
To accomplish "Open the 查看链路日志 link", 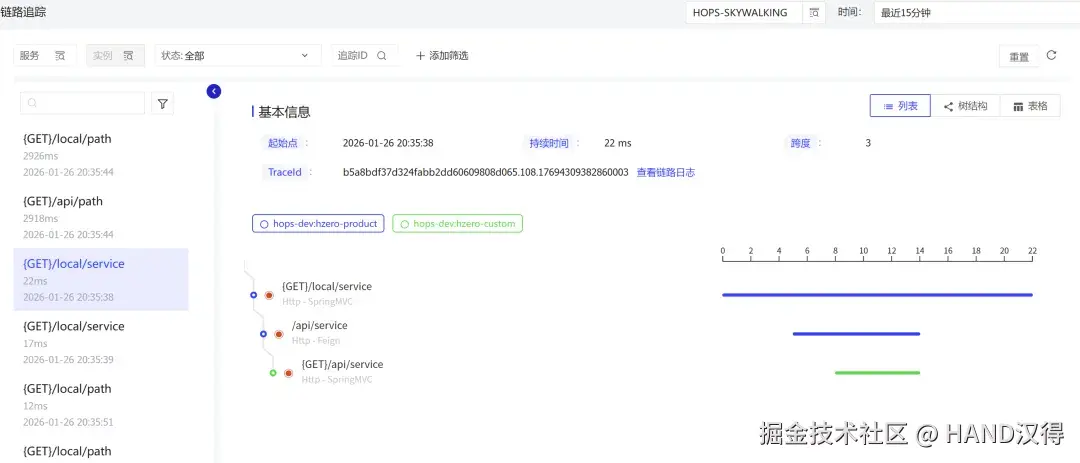I will [665, 173].
